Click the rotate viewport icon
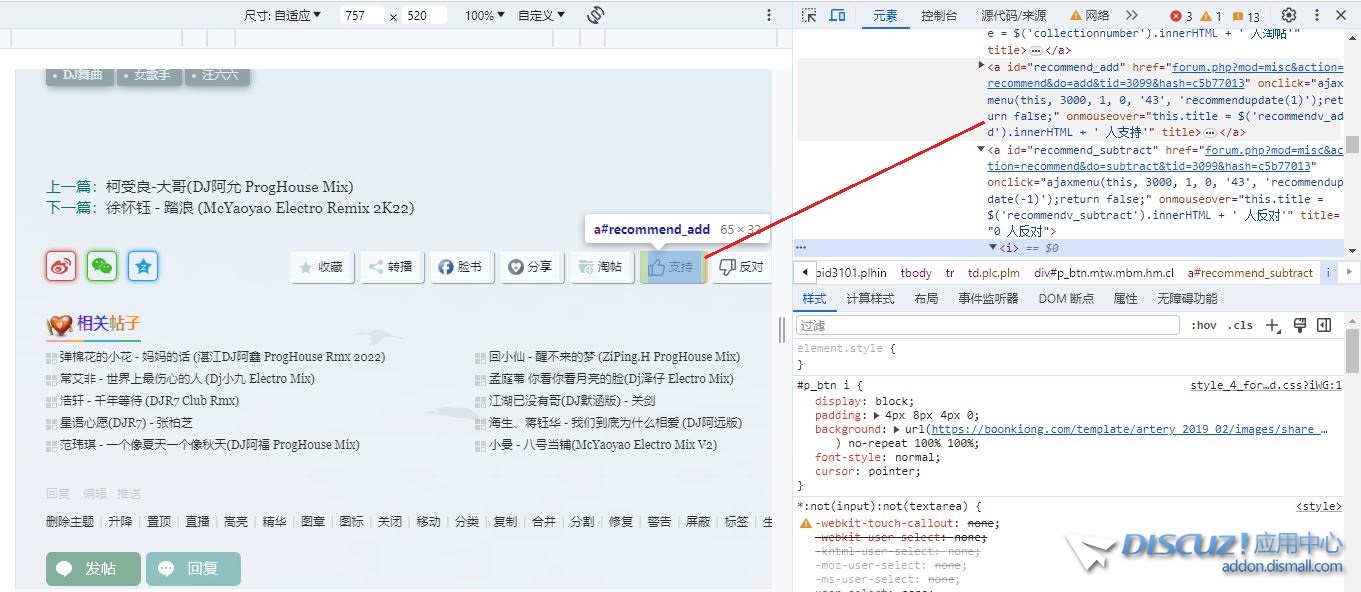The height and width of the screenshot is (592, 1361). tap(595, 15)
